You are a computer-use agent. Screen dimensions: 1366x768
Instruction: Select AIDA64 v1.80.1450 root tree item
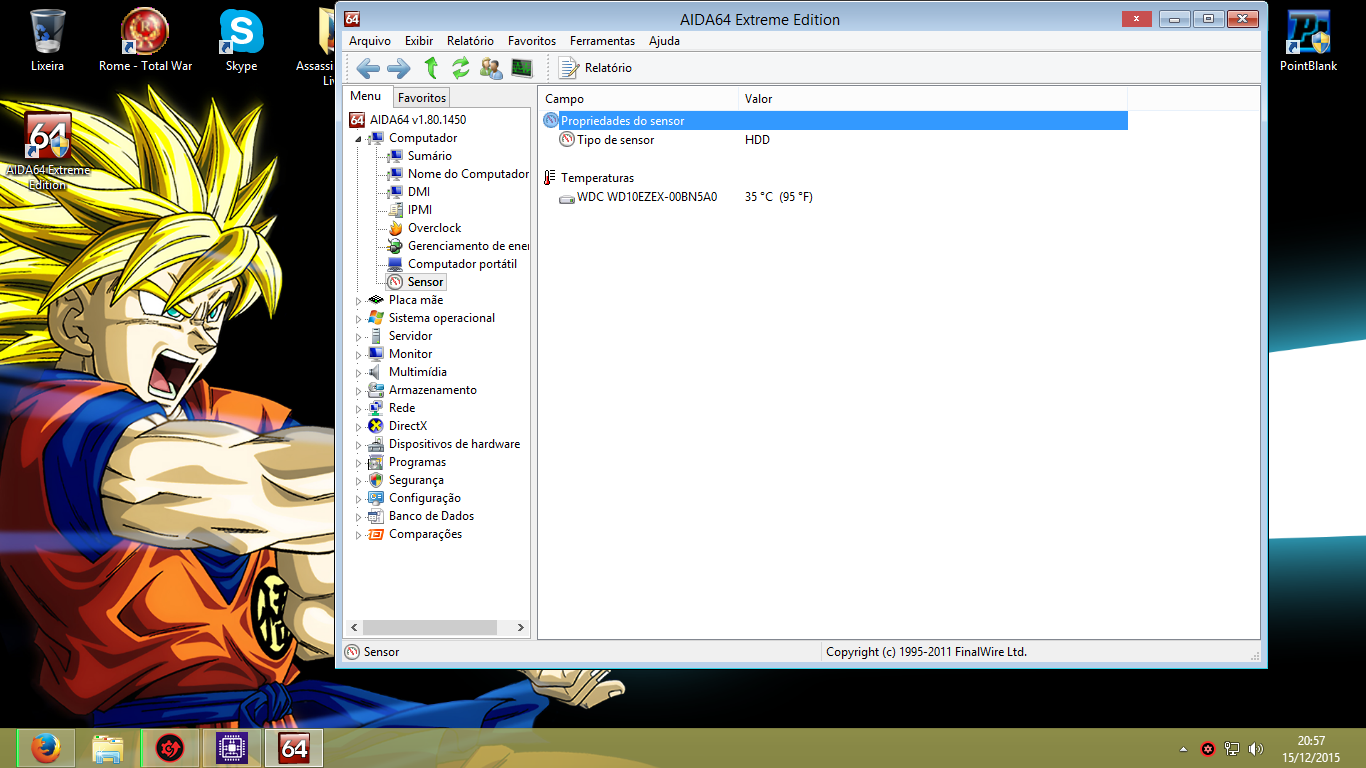coord(408,120)
